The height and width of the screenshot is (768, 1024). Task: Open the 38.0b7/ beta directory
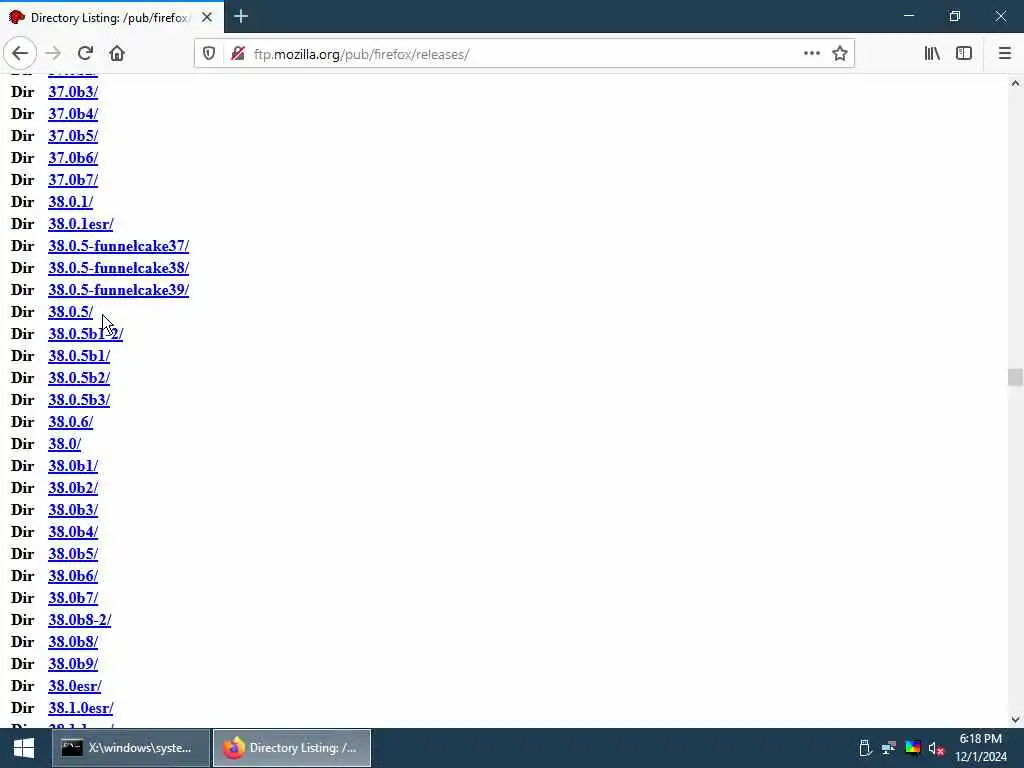[x=73, y=598]
